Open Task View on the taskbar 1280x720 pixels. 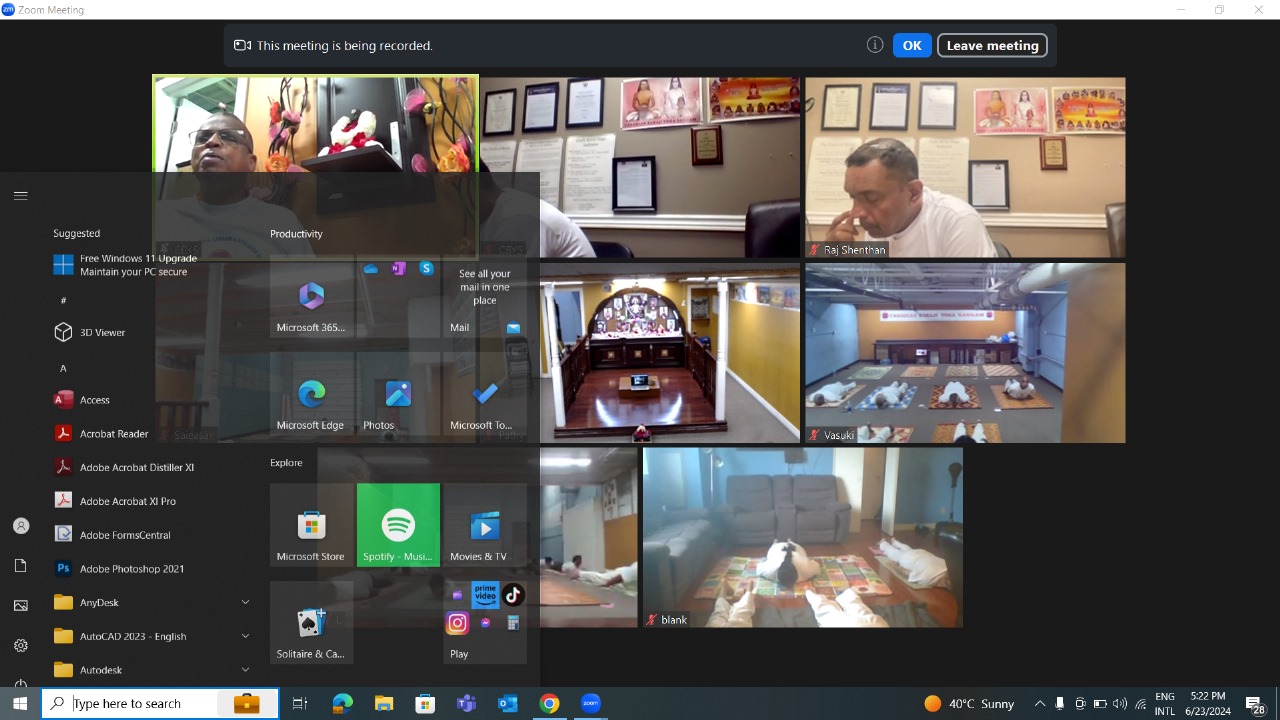pos(299,704)
